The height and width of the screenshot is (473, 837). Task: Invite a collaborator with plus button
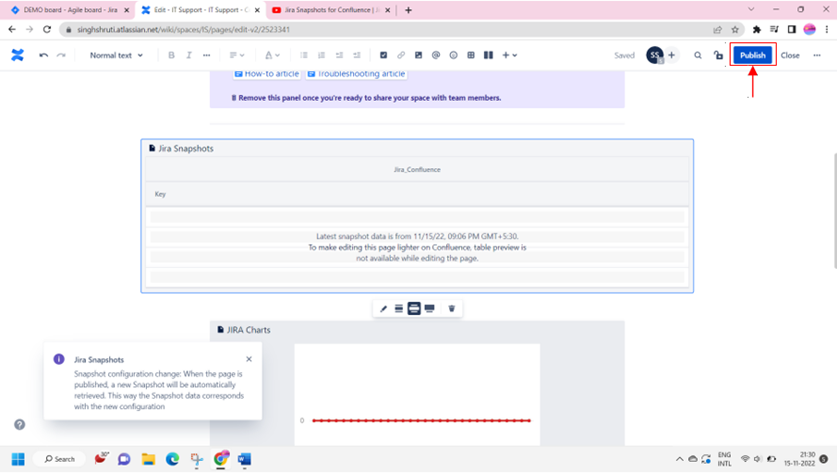pyautogui.click(x=672, y=55)
